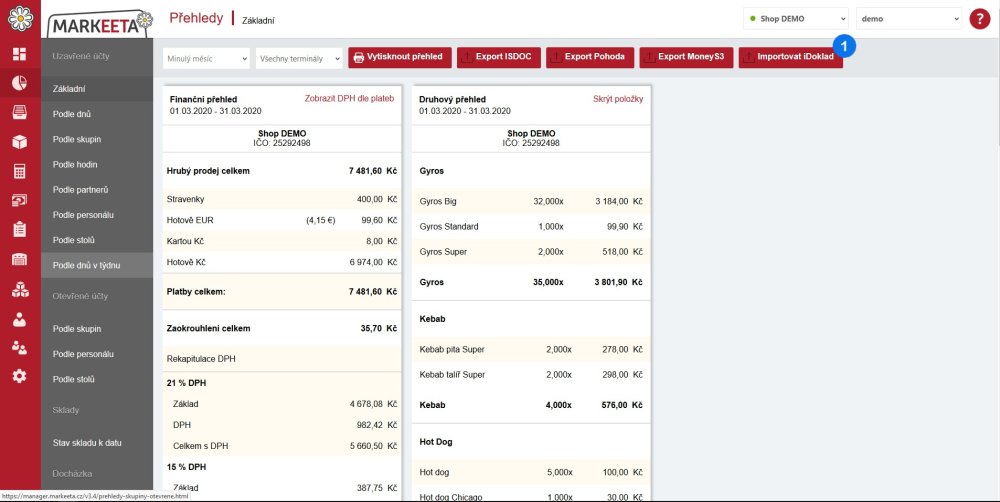
Task: Open the clipboard icon in sidebar
Action: [20, 229]
